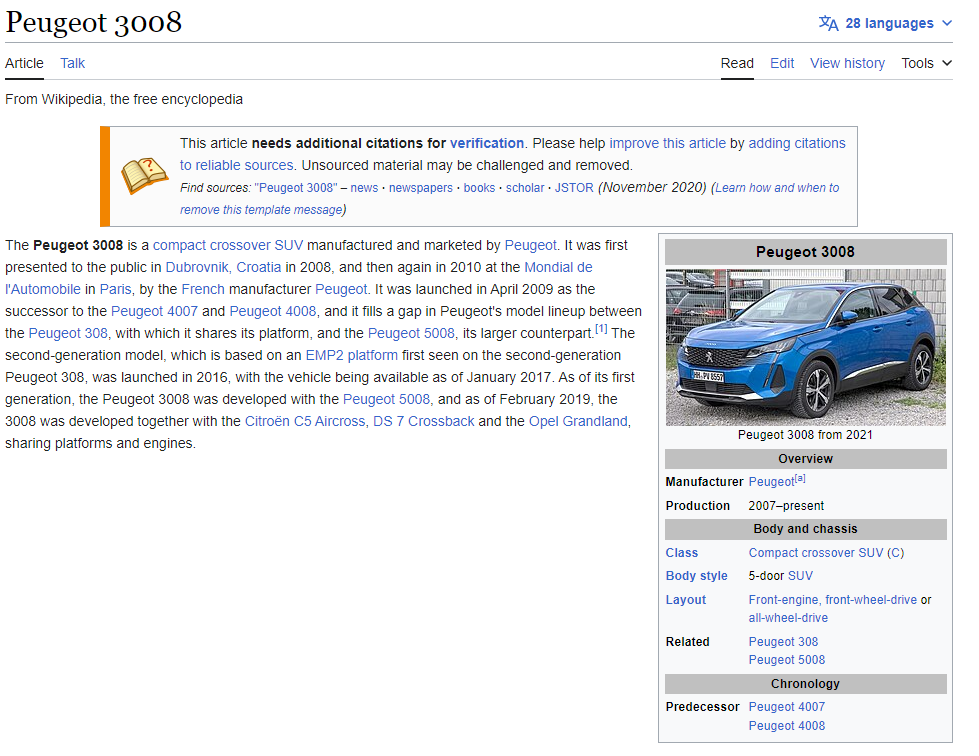Follow the French link in the paragraph
Screen dimensions: 979x756
tap(203, 289)
